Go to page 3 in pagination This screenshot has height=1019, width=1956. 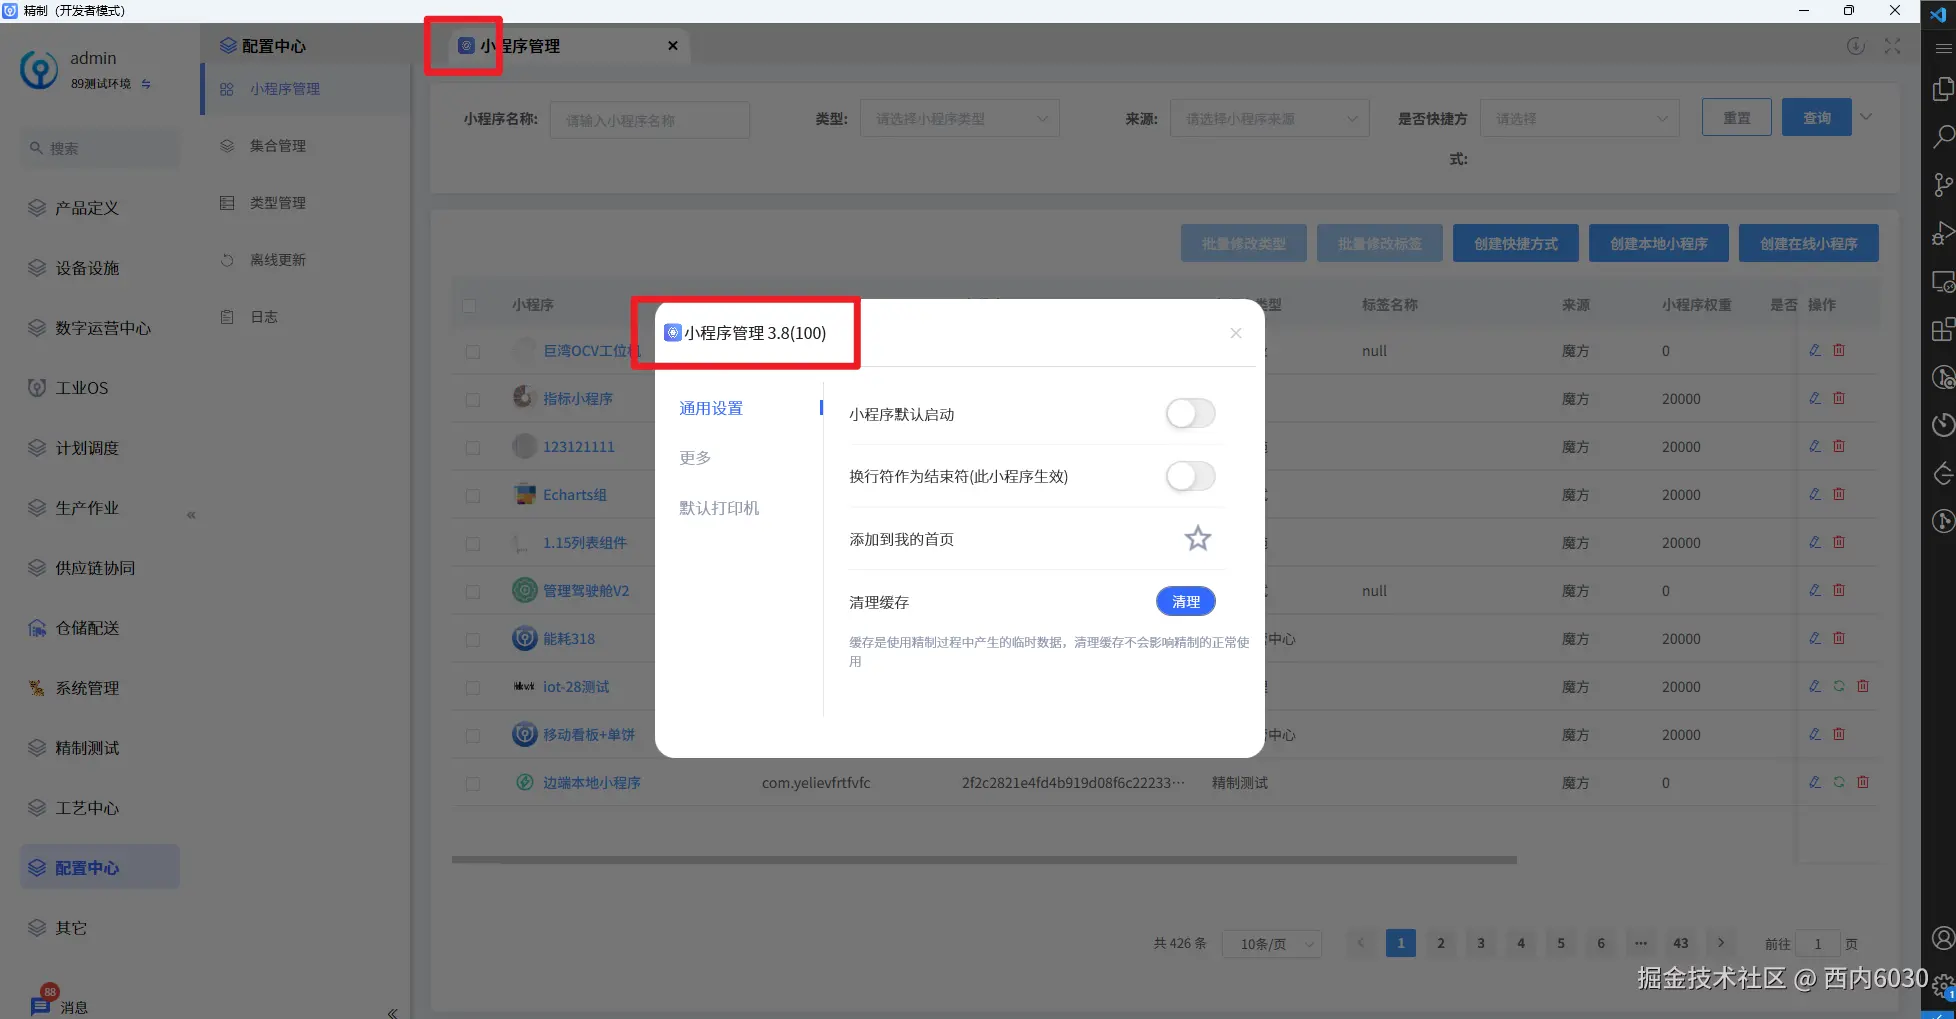click(1480, 943)
